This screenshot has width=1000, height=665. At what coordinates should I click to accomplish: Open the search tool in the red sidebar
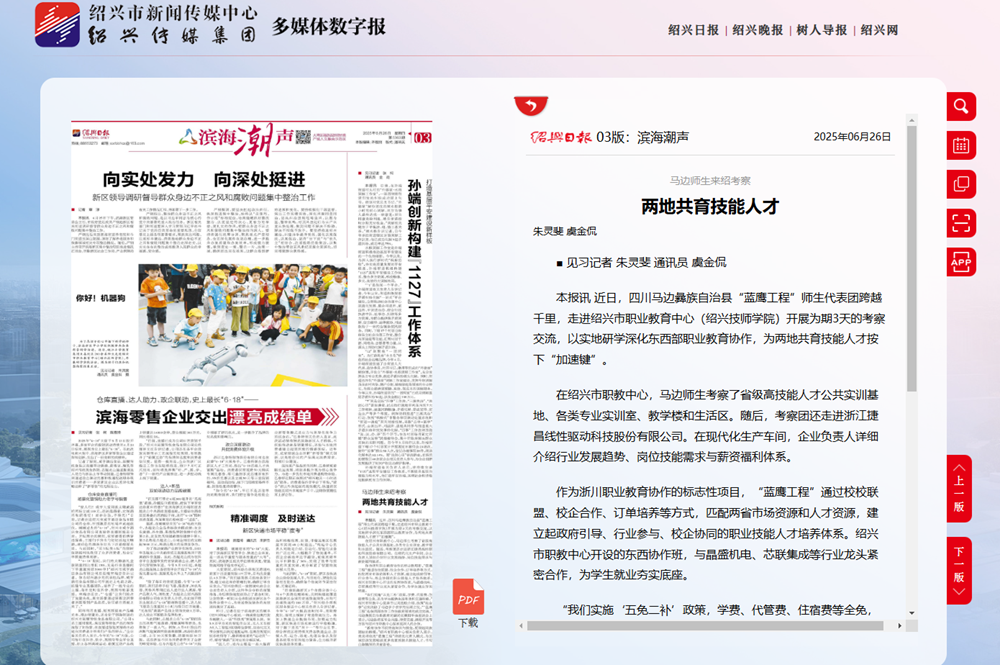point(961,106)
